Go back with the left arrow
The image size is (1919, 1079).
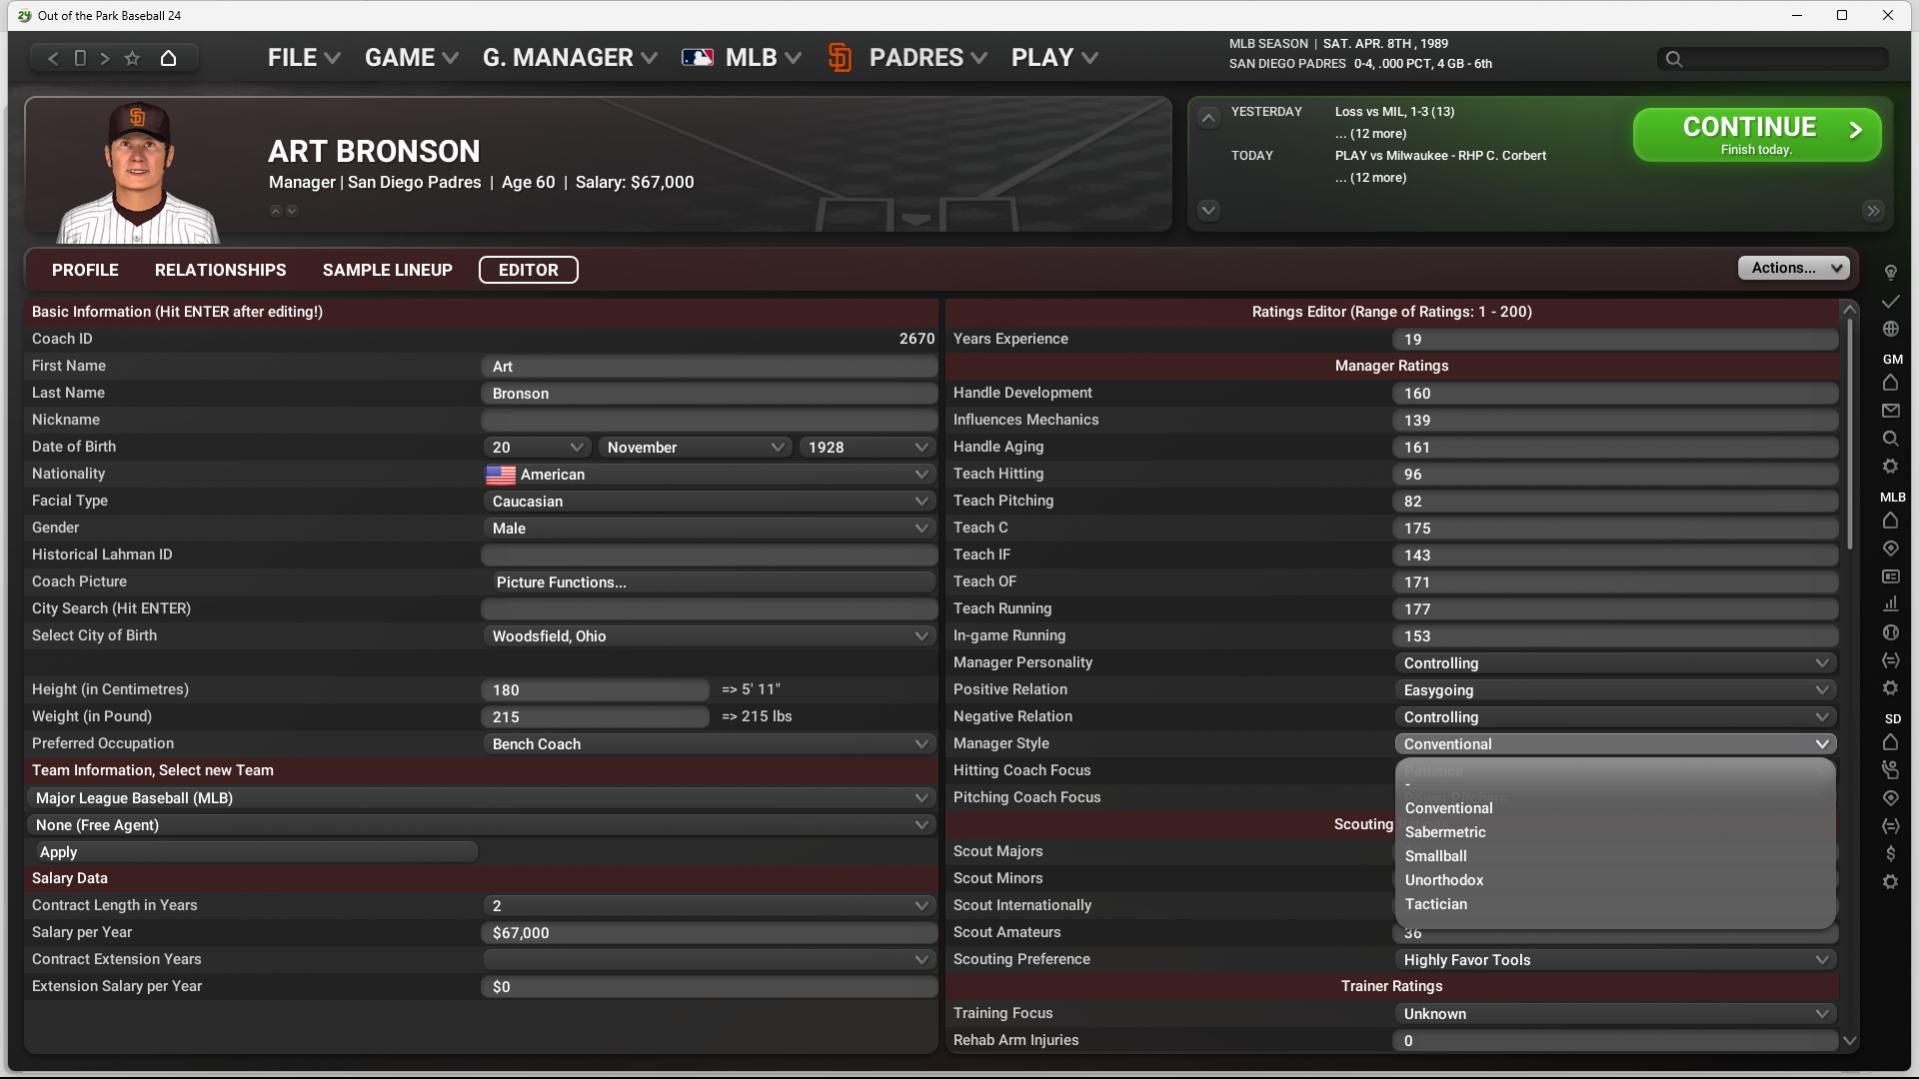click(x=53, y=58)
